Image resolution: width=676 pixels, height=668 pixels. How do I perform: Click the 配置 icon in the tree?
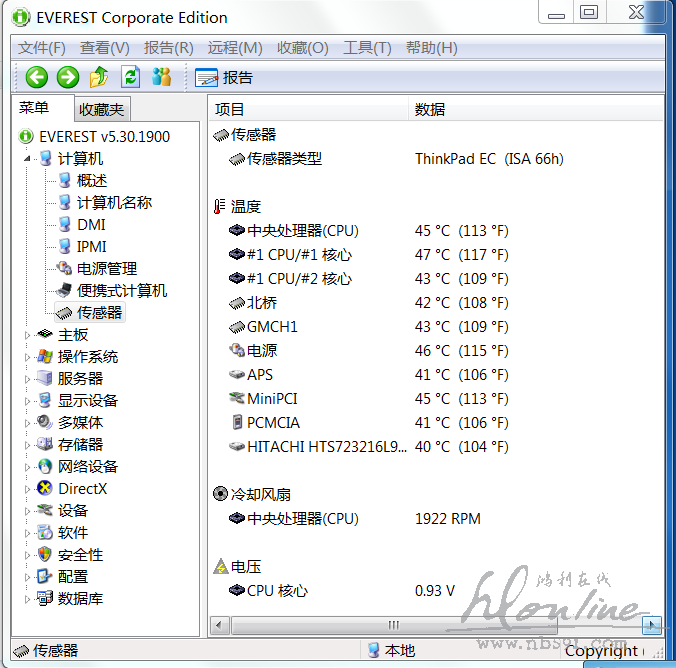(x=45, y=576)
